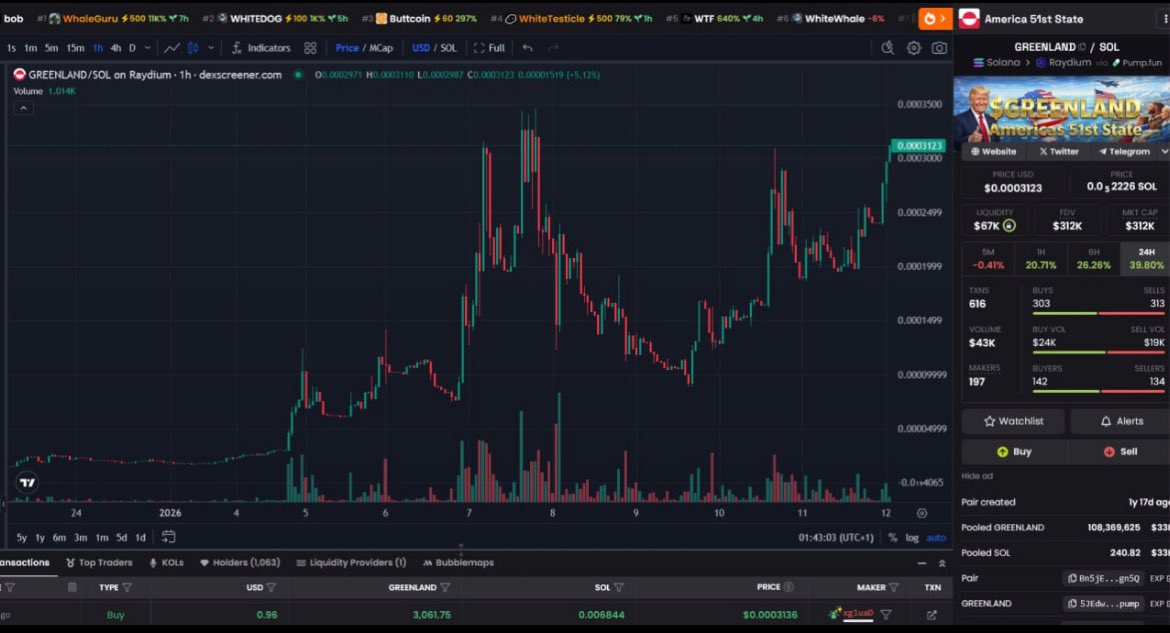Viewport: 1170px width, 633px height.
Task: Filter by maker xg1uaD funnel icon
Action: (886, 615)
